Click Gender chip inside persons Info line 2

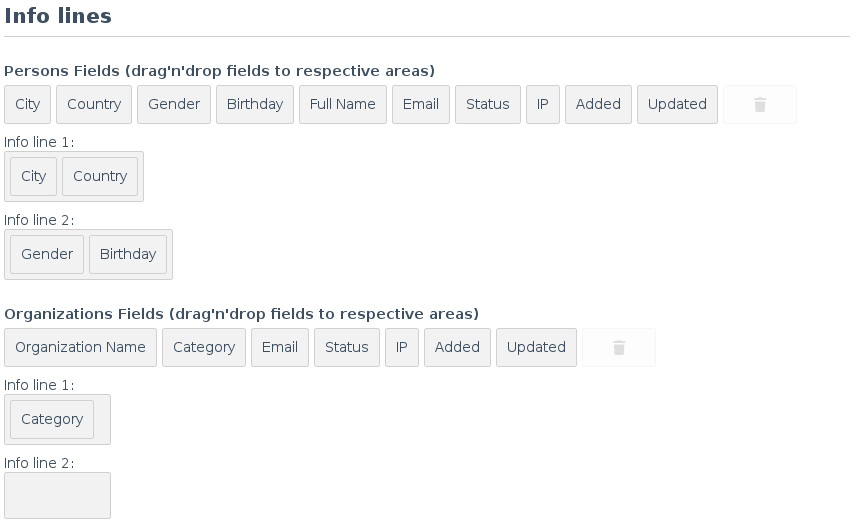click(47, 254)
